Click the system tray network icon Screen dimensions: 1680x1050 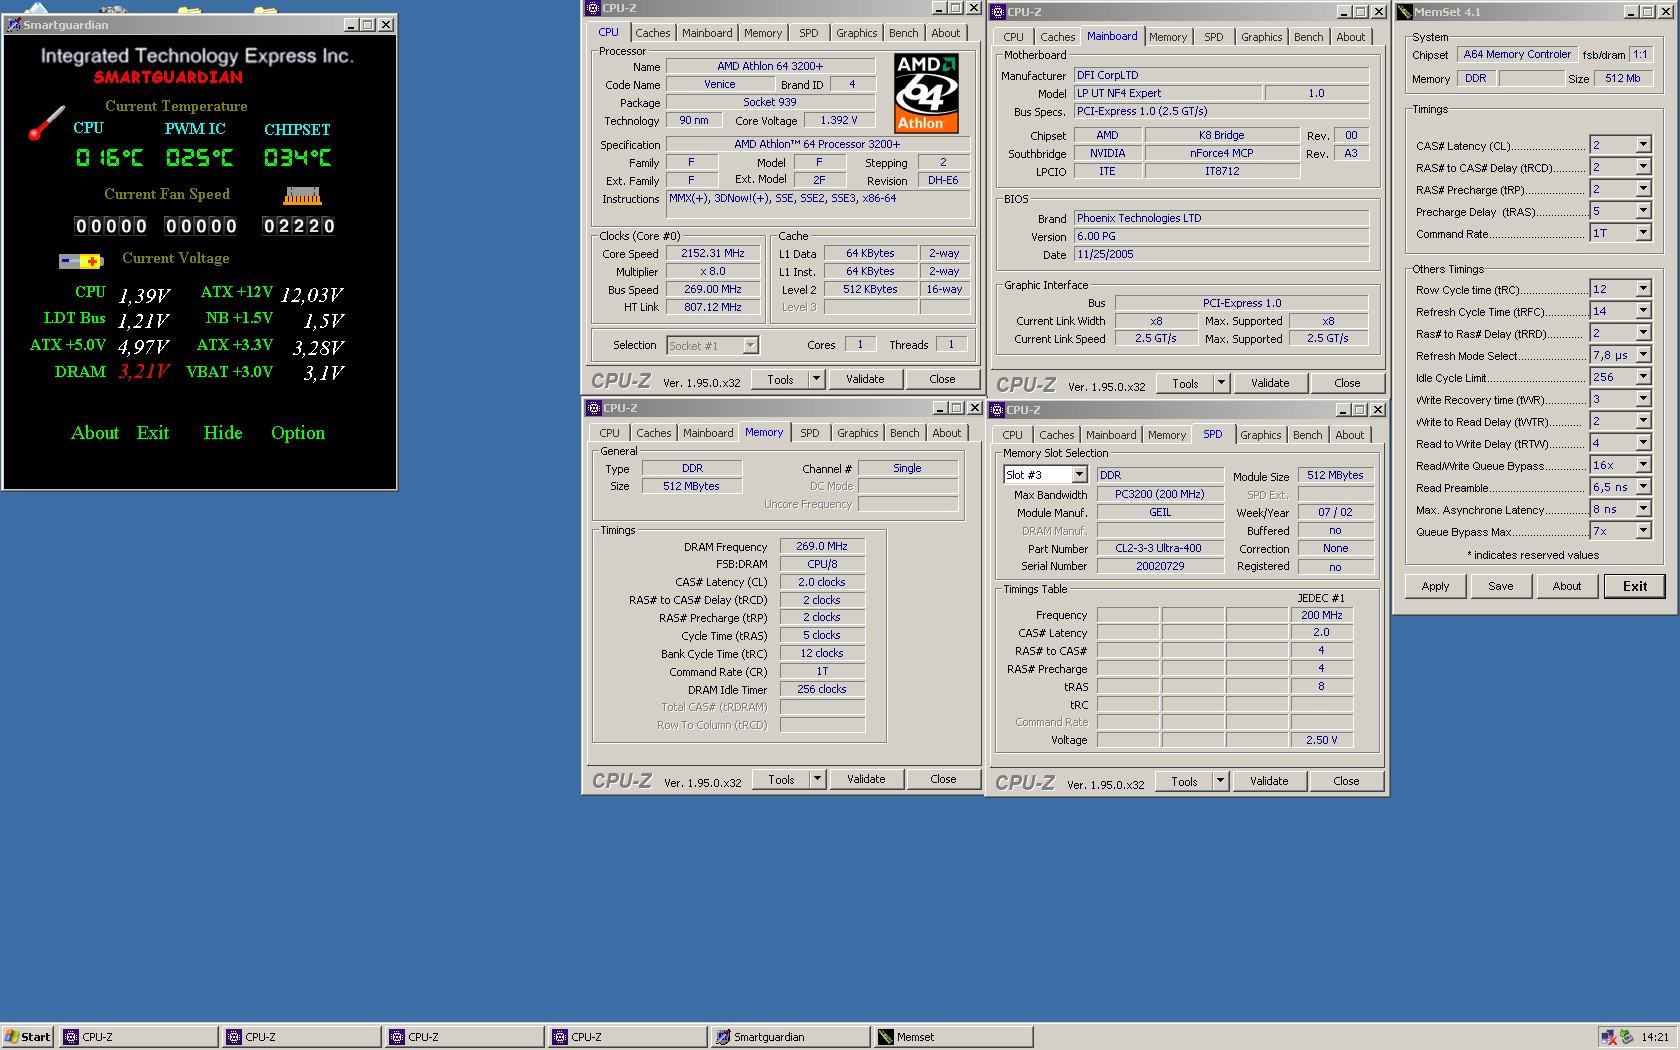pyautogui.click(x=1608, y=1037)
